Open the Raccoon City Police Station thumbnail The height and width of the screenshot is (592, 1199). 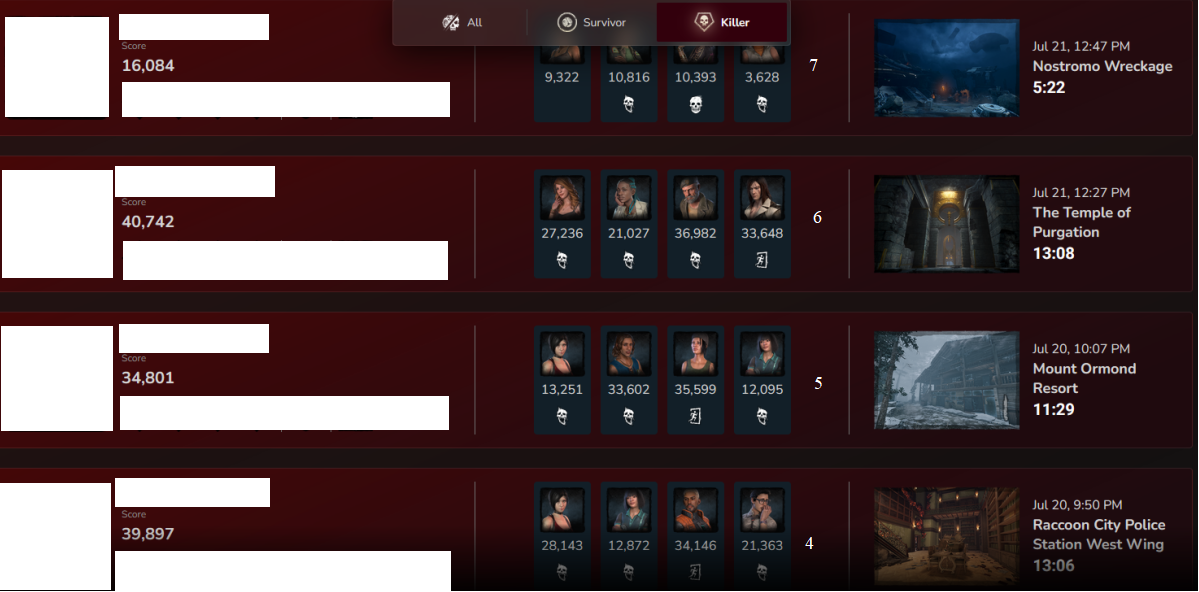tap(946, 536)
